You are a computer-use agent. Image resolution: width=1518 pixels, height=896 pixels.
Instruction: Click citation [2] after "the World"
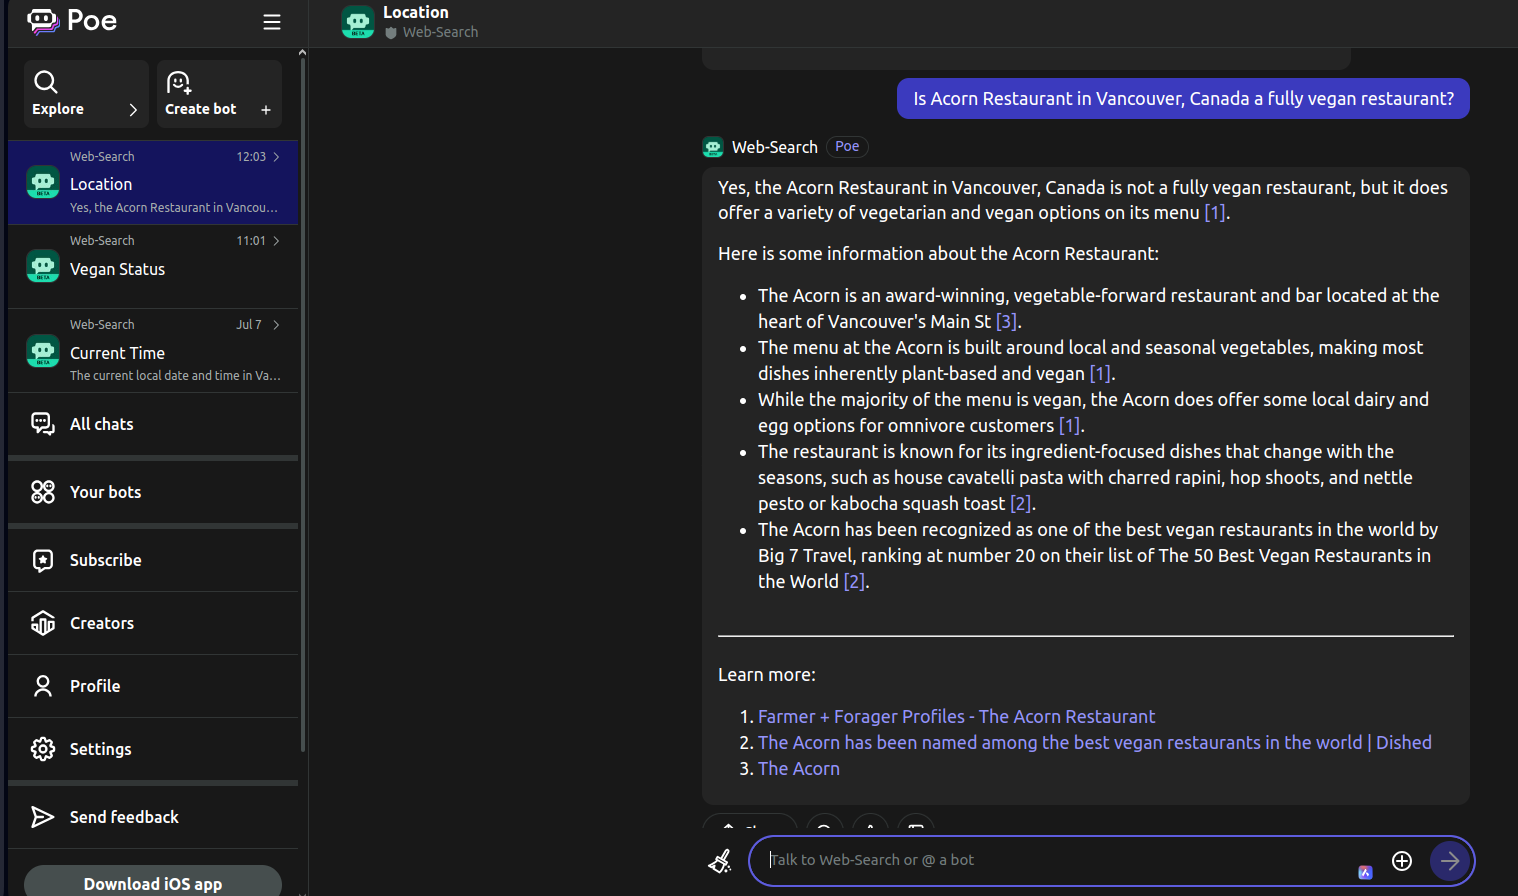click(854, 582)
